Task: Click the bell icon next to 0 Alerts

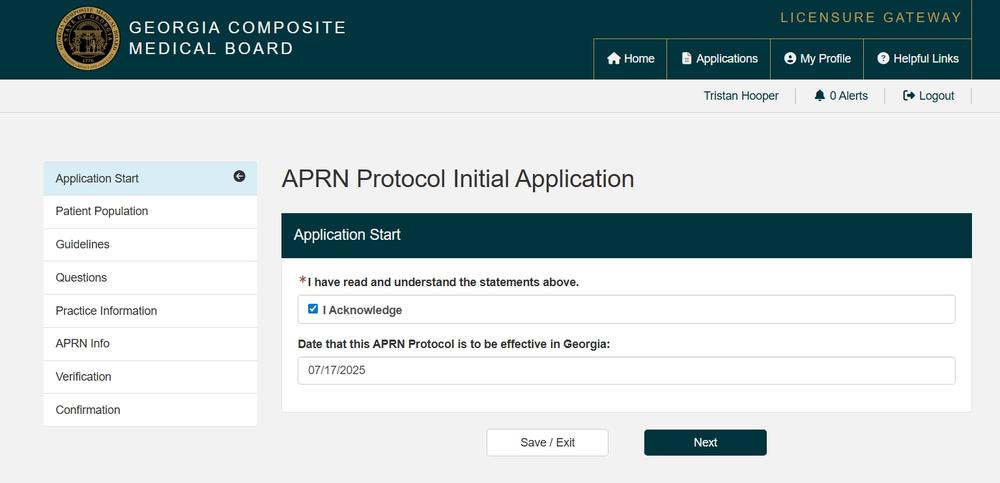Action: point(820,96)
